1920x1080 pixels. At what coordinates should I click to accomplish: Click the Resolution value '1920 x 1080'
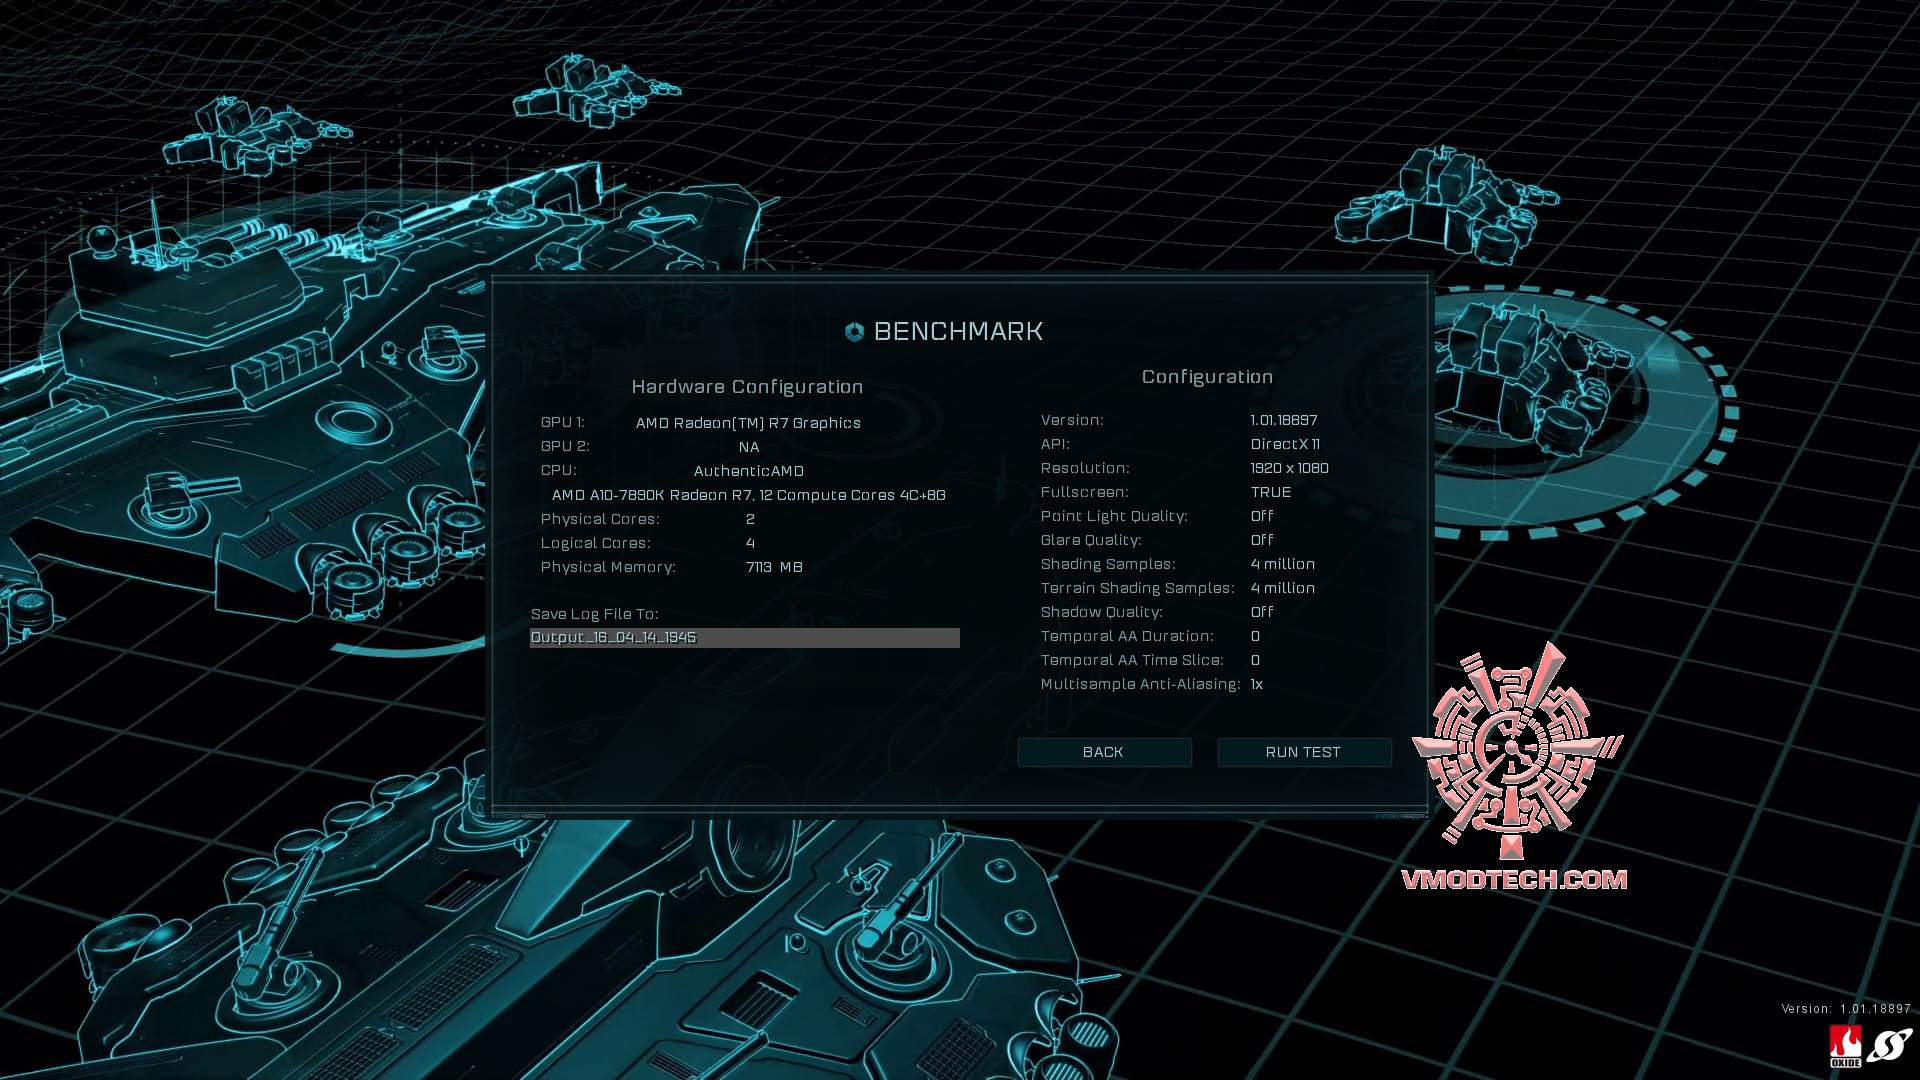(1289, 468)
